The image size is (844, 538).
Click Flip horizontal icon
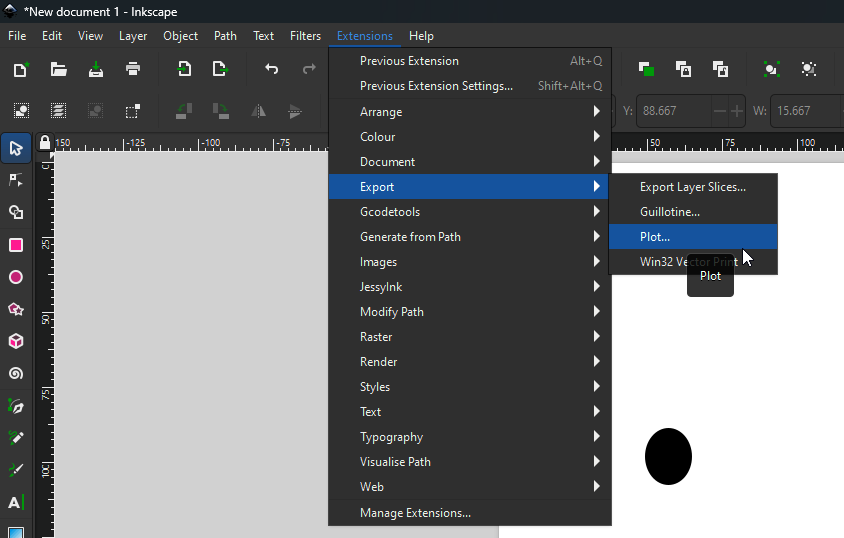click(x=258, y=111)
